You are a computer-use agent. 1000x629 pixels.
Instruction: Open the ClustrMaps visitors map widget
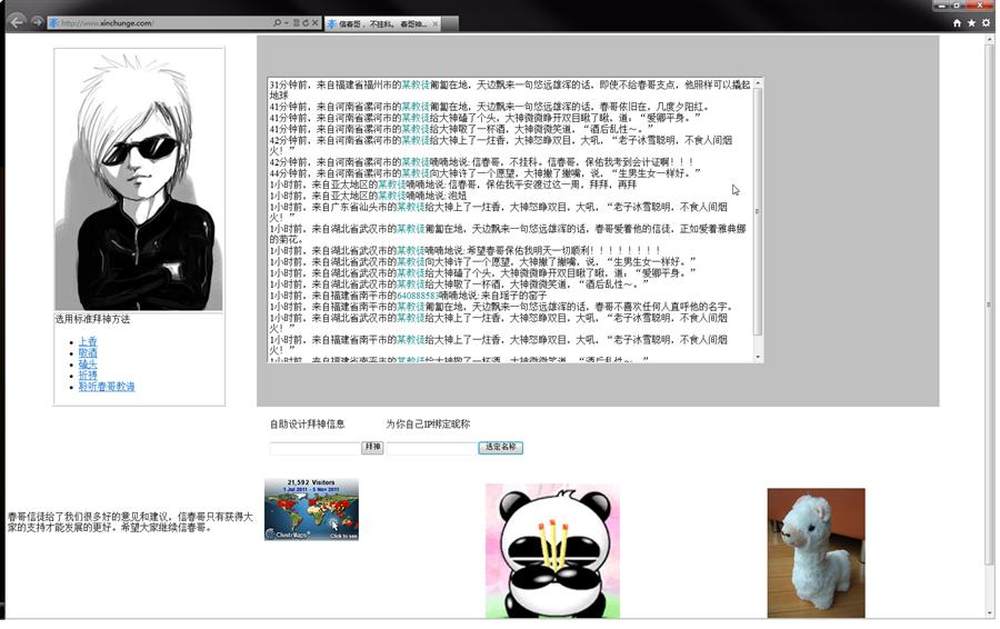pos(311,510)
